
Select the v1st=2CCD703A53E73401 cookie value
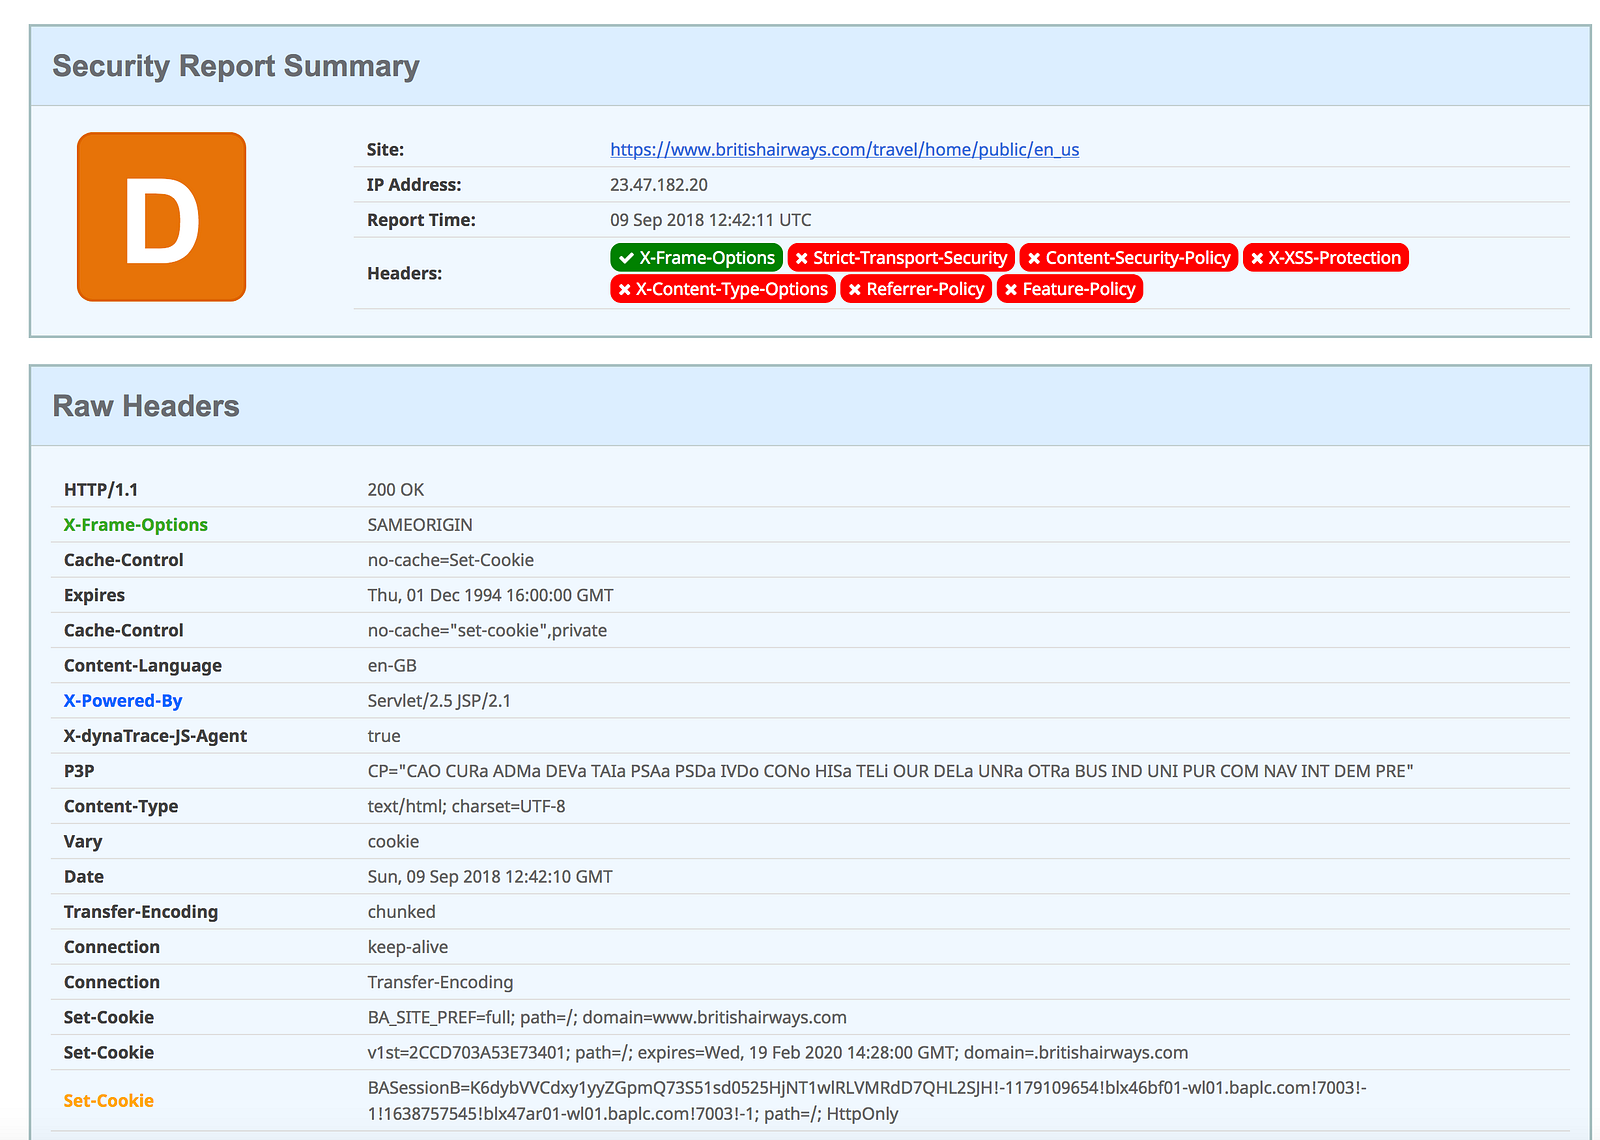coord(778,1053)
